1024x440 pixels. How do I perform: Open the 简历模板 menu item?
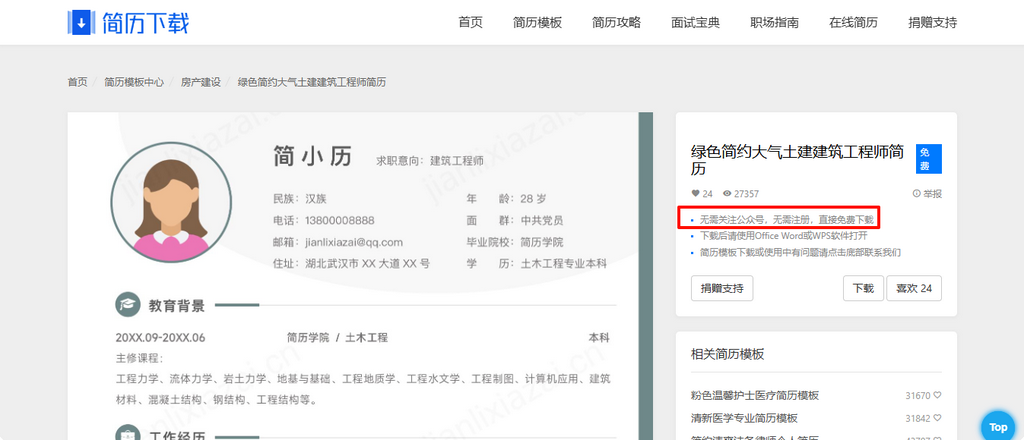[x=537, y=23]
